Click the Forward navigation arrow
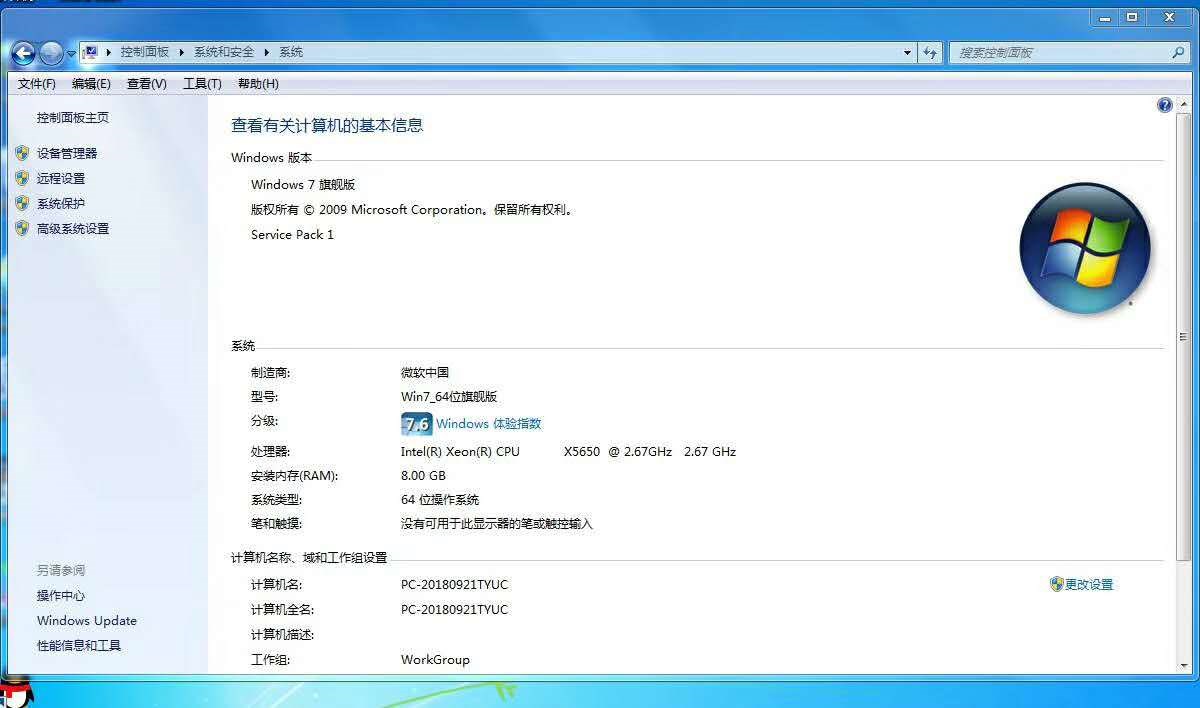 click(52, 53)
